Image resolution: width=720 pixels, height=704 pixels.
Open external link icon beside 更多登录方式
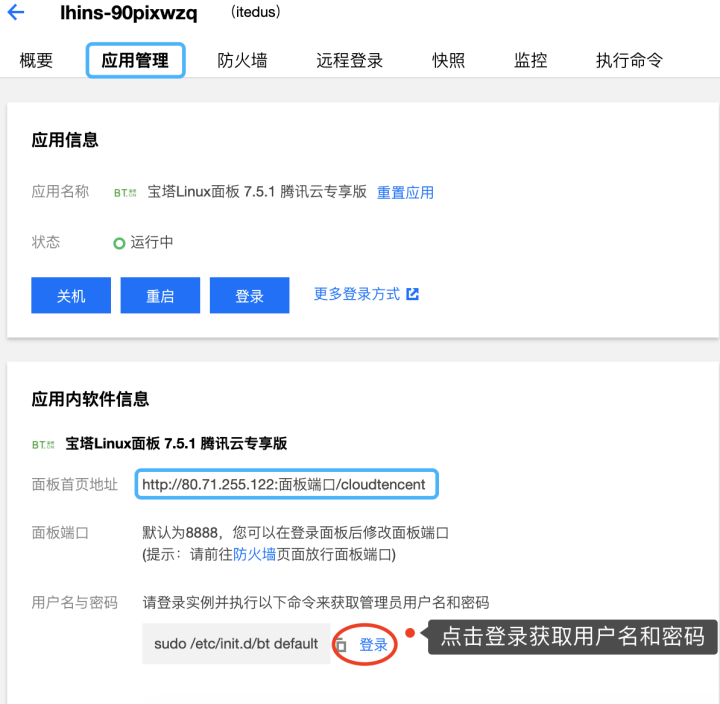[413, 294]
